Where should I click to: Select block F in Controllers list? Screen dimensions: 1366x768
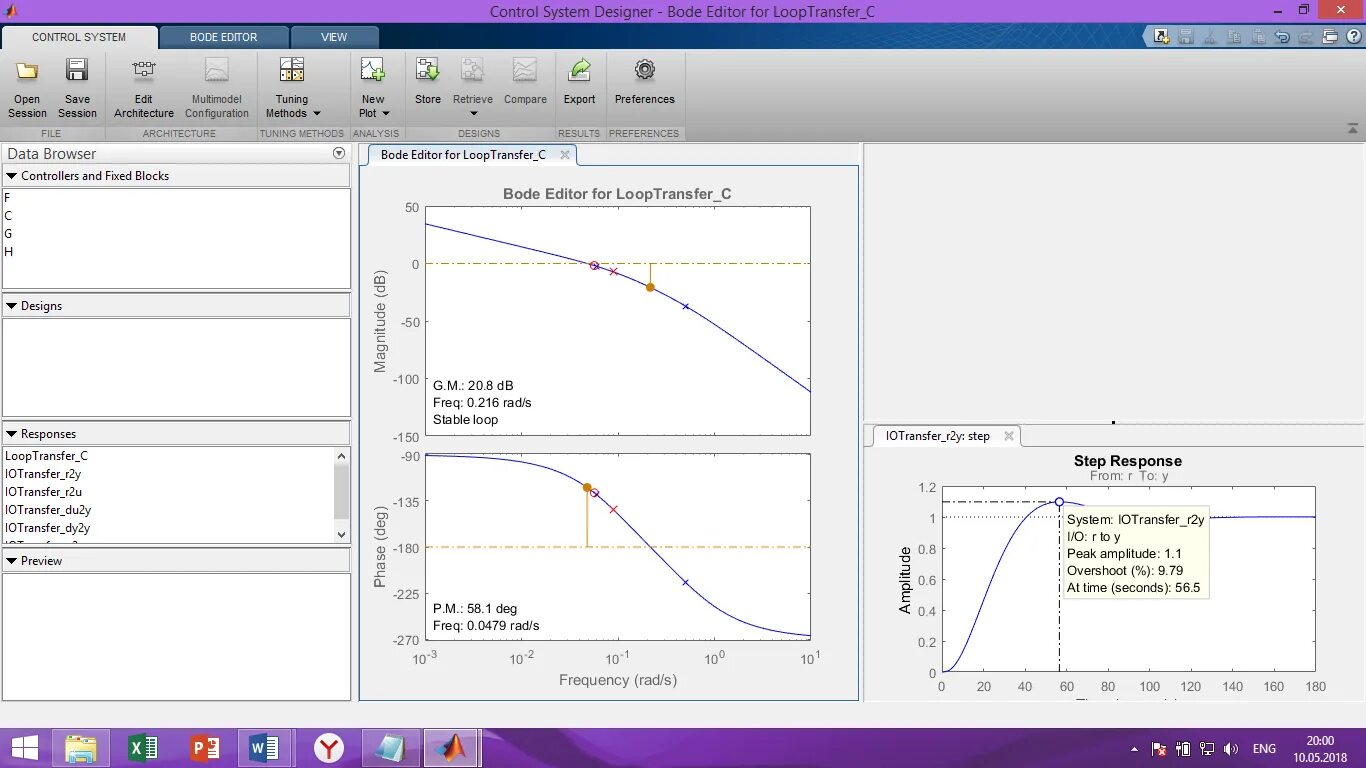point(176,198)
